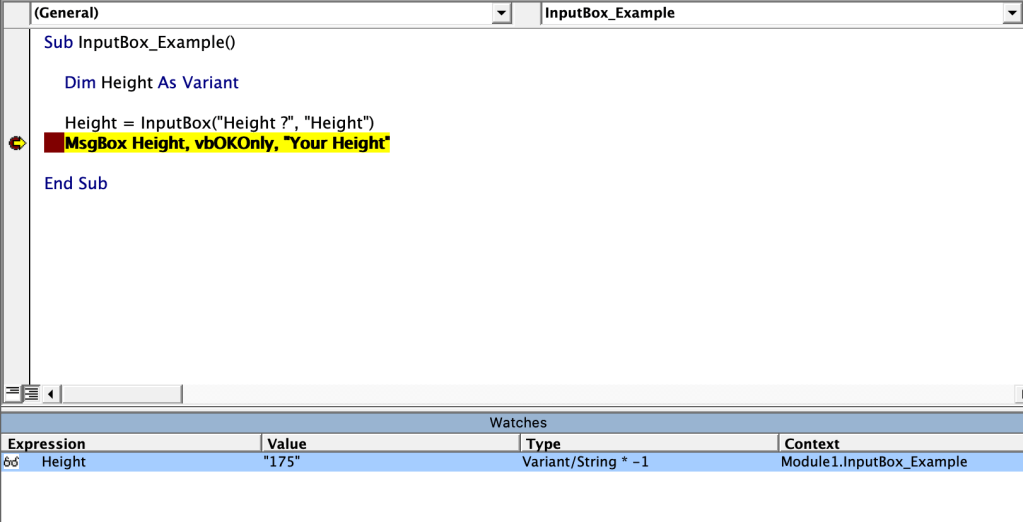Viewport: 1023px width, 522px height.
Task: Click horizontal scrollbar left arrow
Action: 51,393
